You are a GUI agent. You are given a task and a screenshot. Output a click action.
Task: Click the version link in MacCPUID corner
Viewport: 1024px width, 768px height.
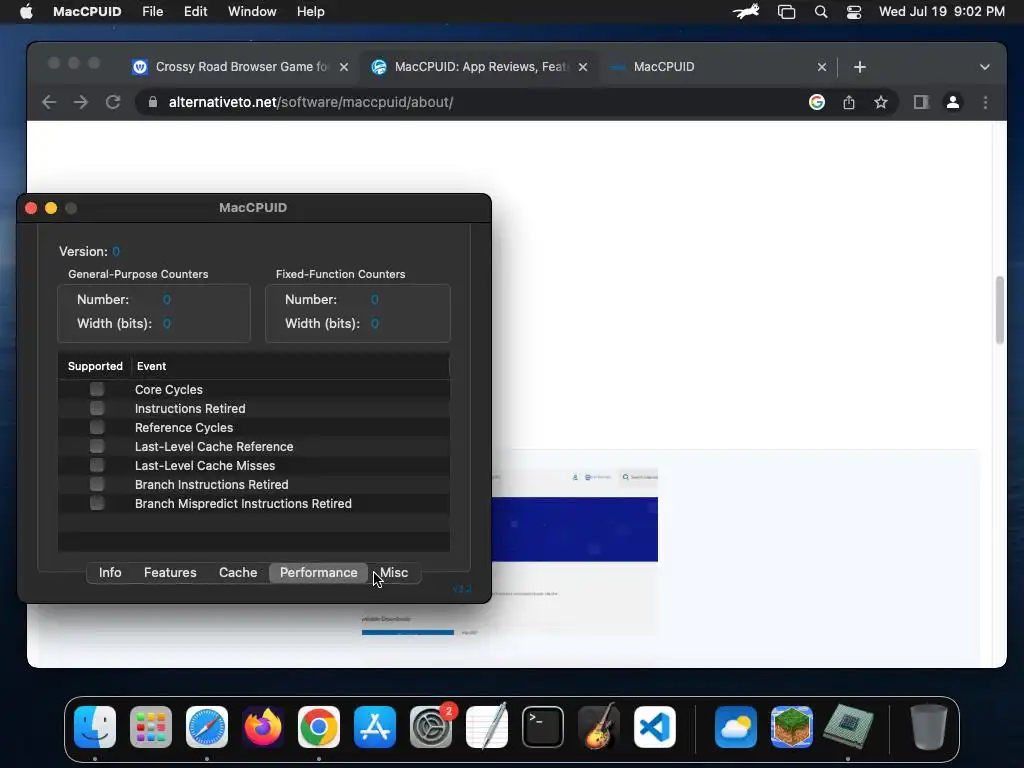click(462, 589)
